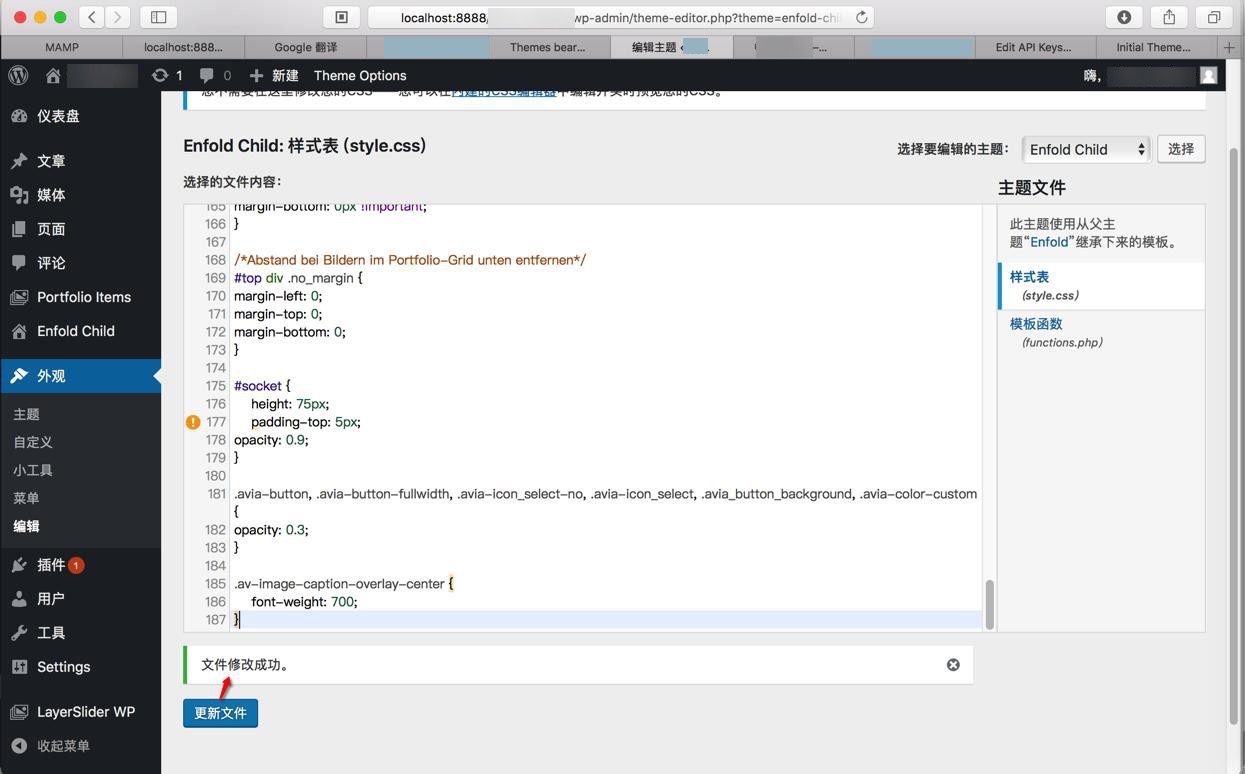Open 样式表 style.css file

1029,277
